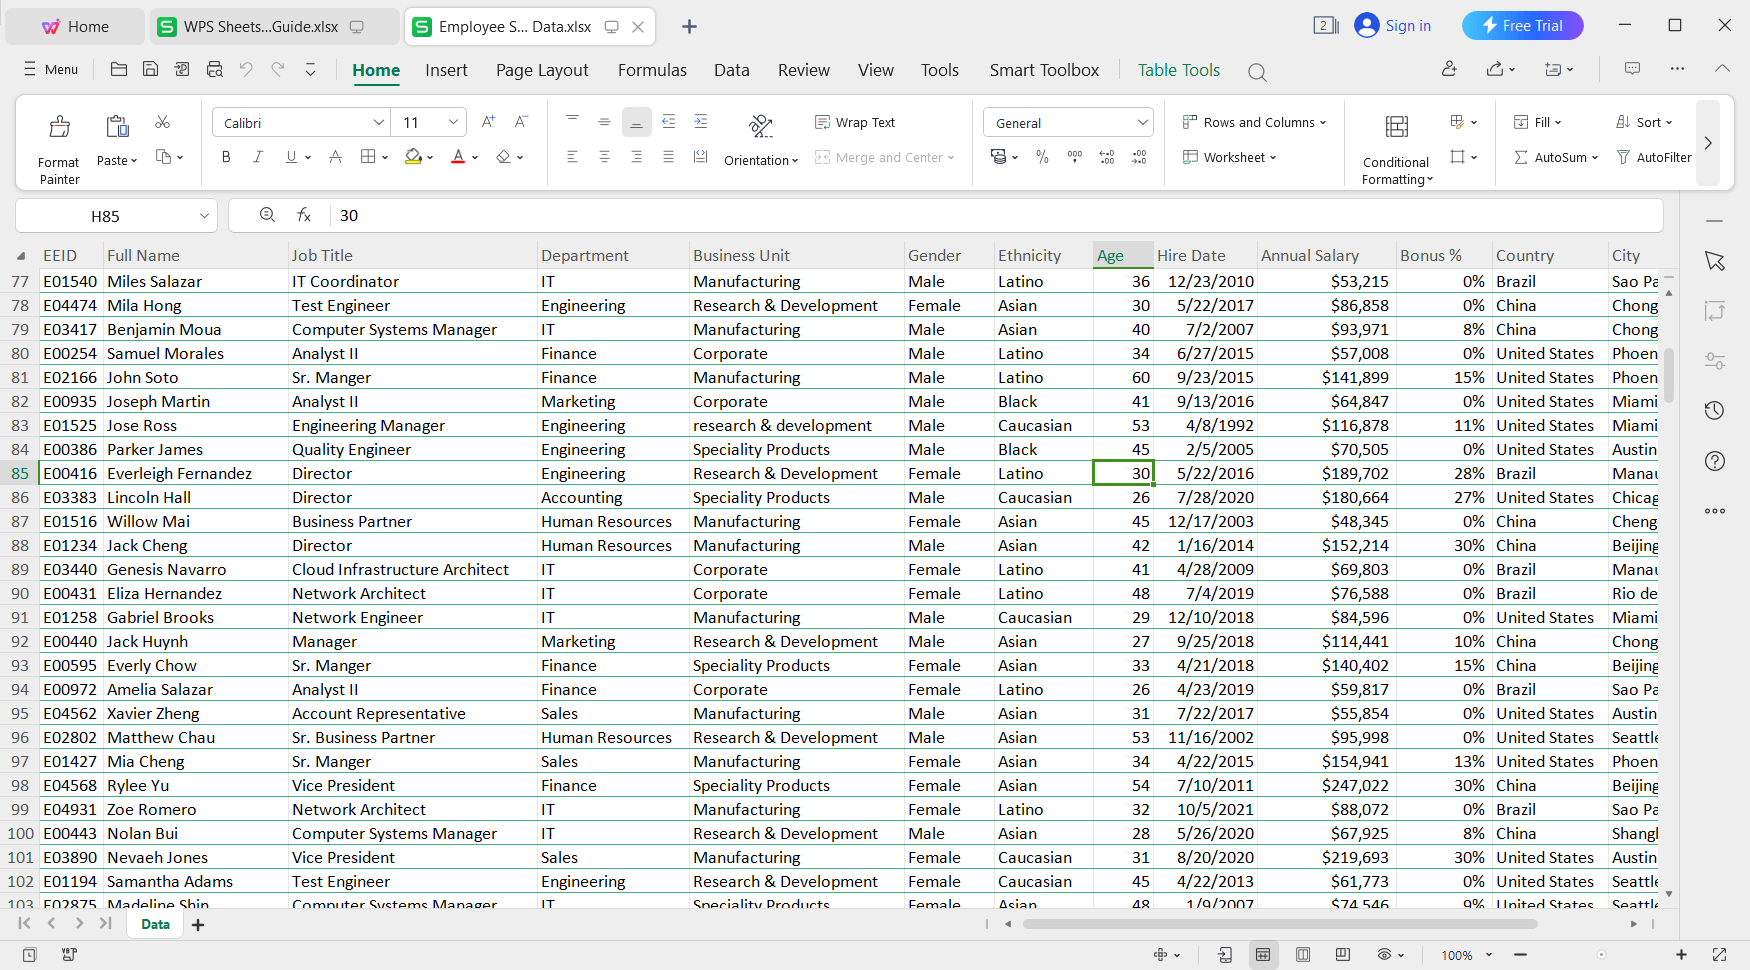Open the Menu in the top-left corner
The width and height of the screenshot is (1750, 970).
coord(50,70)
